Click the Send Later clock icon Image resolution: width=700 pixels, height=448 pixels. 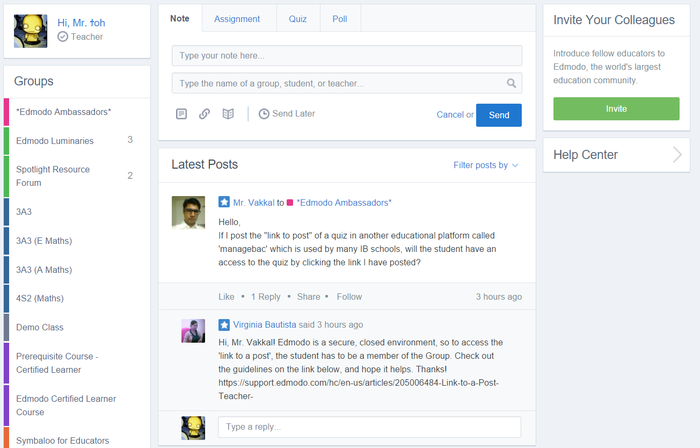(x=264, y=114)
